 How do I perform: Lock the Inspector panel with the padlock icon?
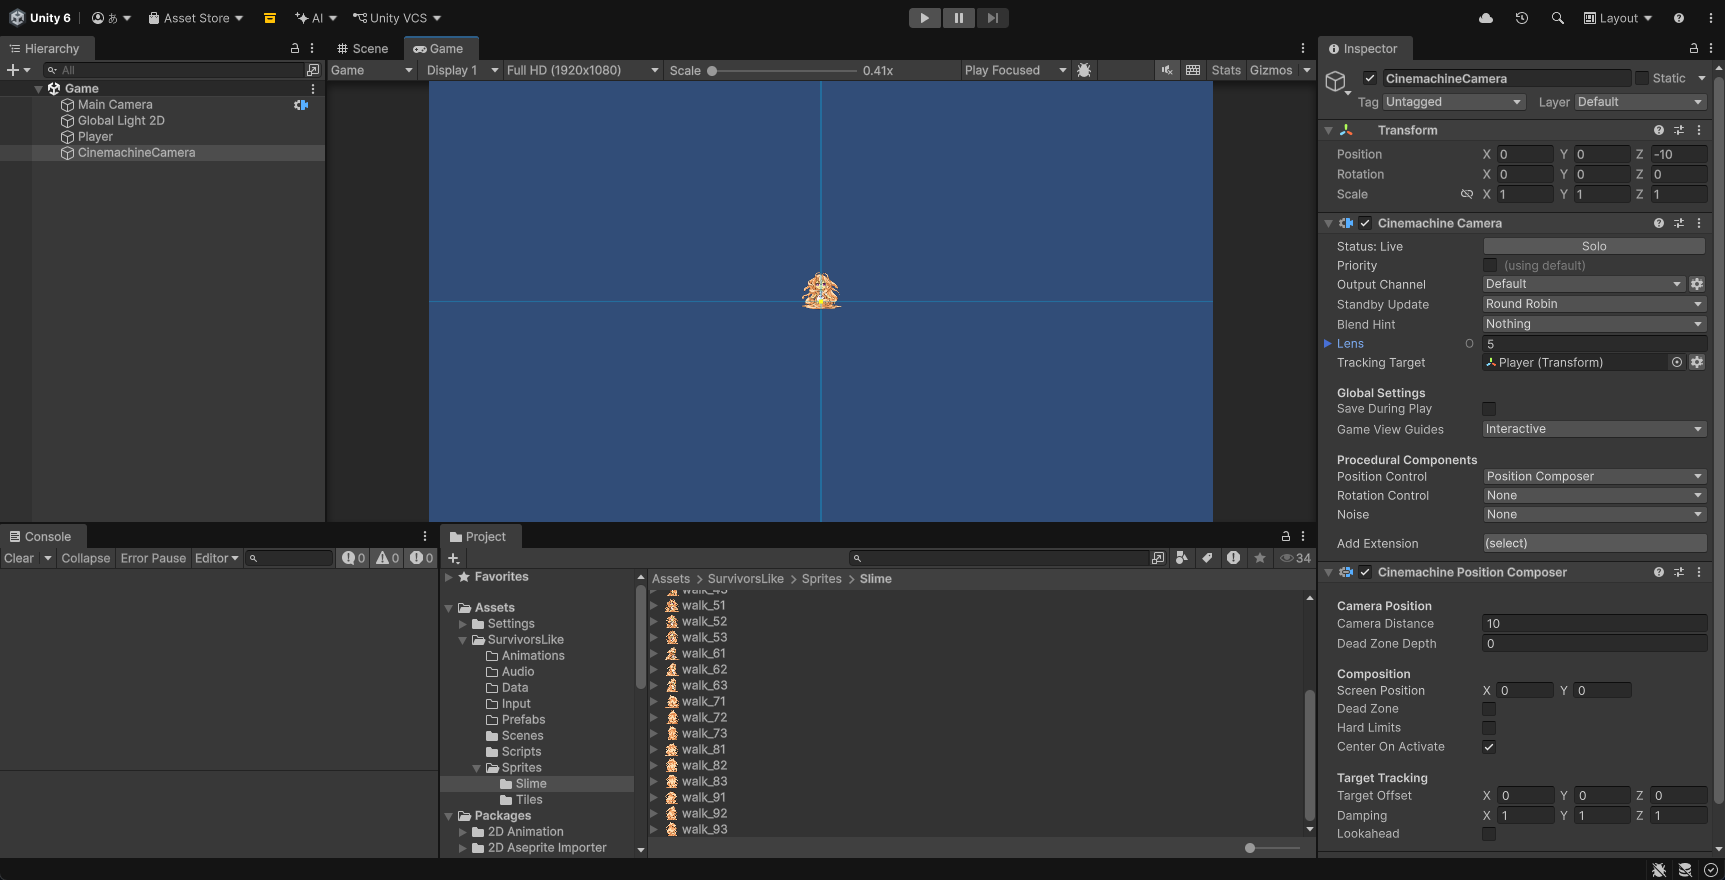1693,48
